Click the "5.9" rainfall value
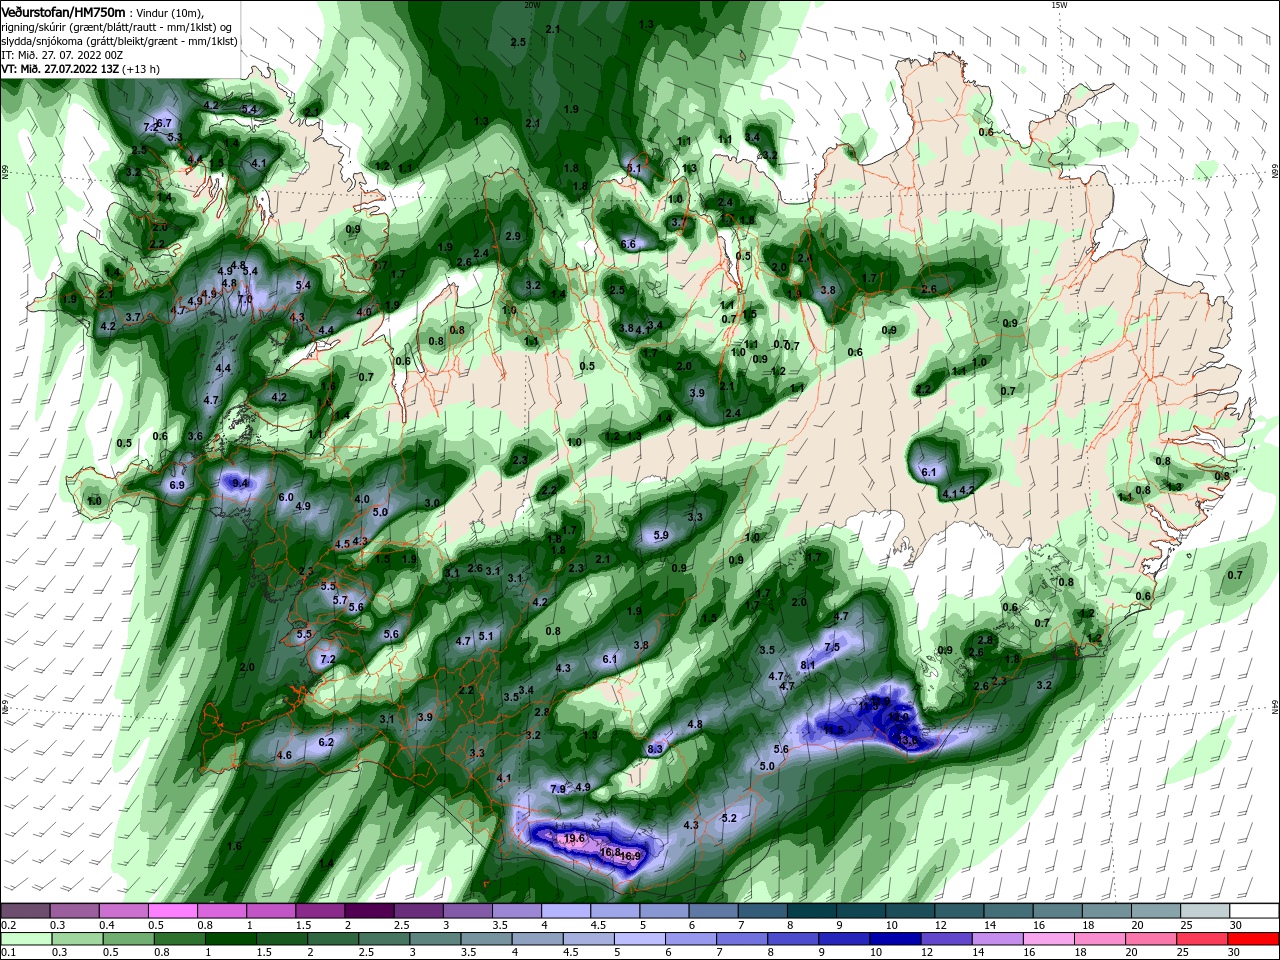Image resolution: width=1280 pixels, height=960 pixels. (660, 535)
